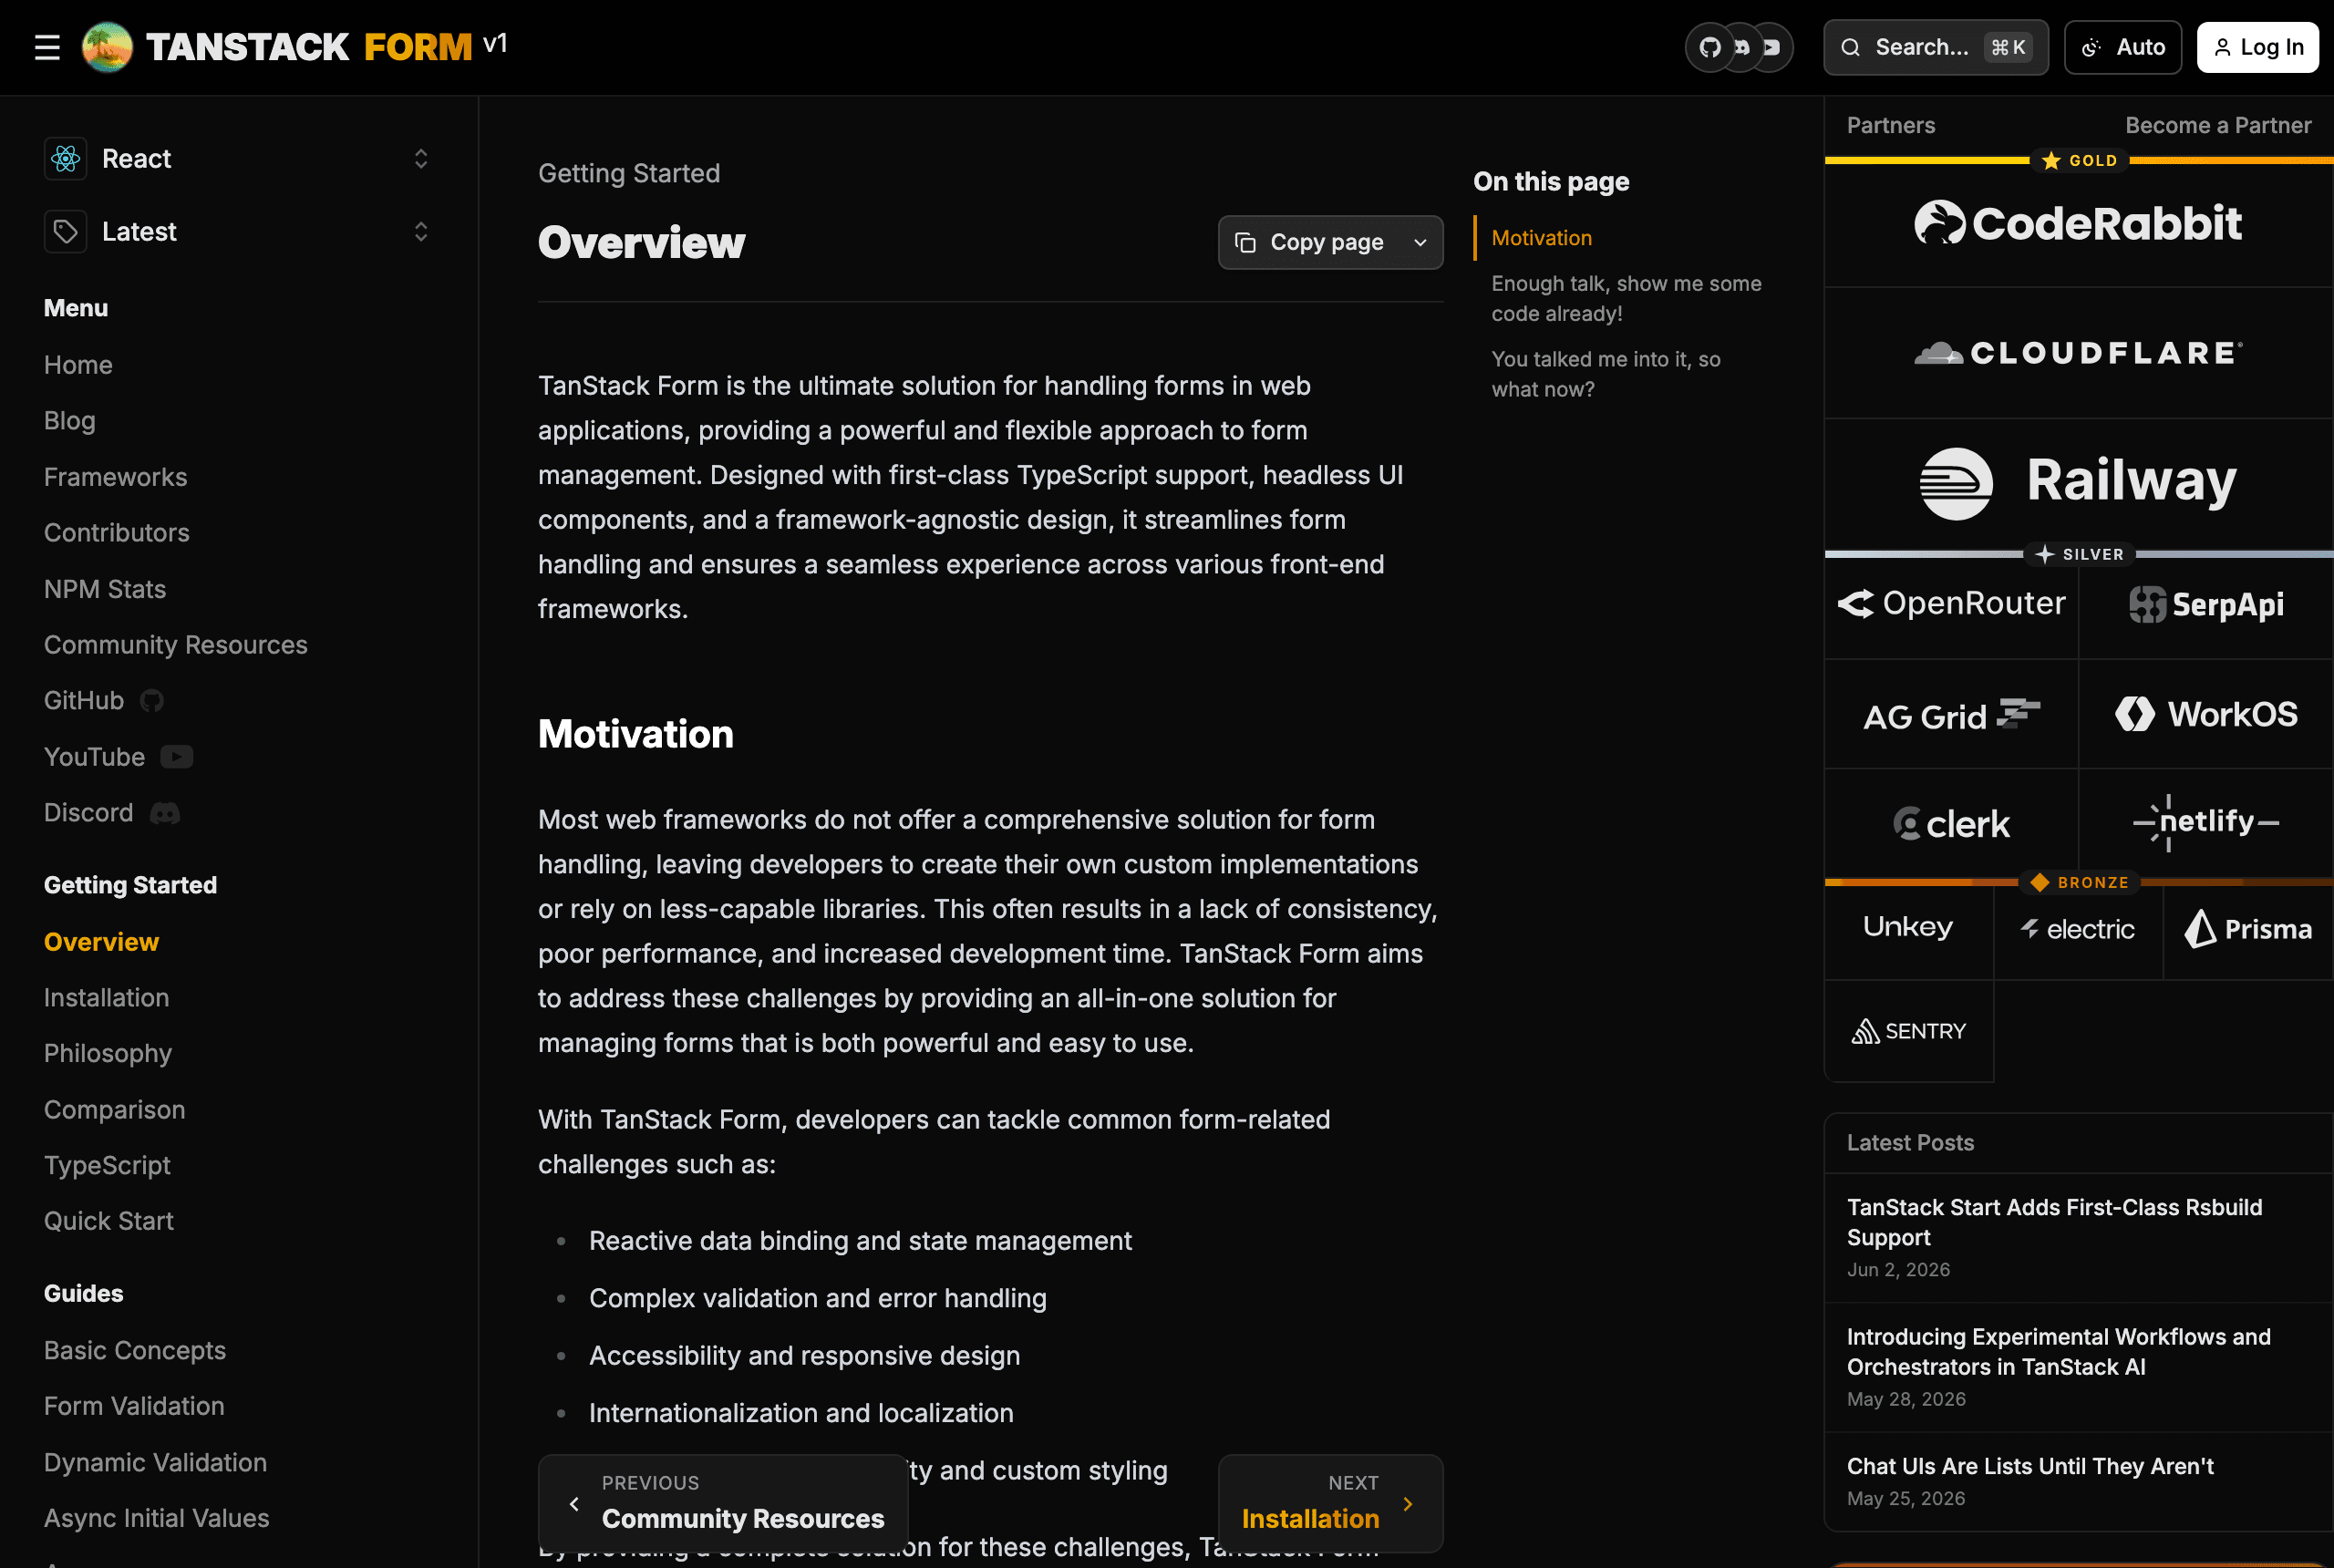This screenshot has height=1568, width=2334.
Task: Jump to 'You talked me into it' section
Action: click(1606, 374)
